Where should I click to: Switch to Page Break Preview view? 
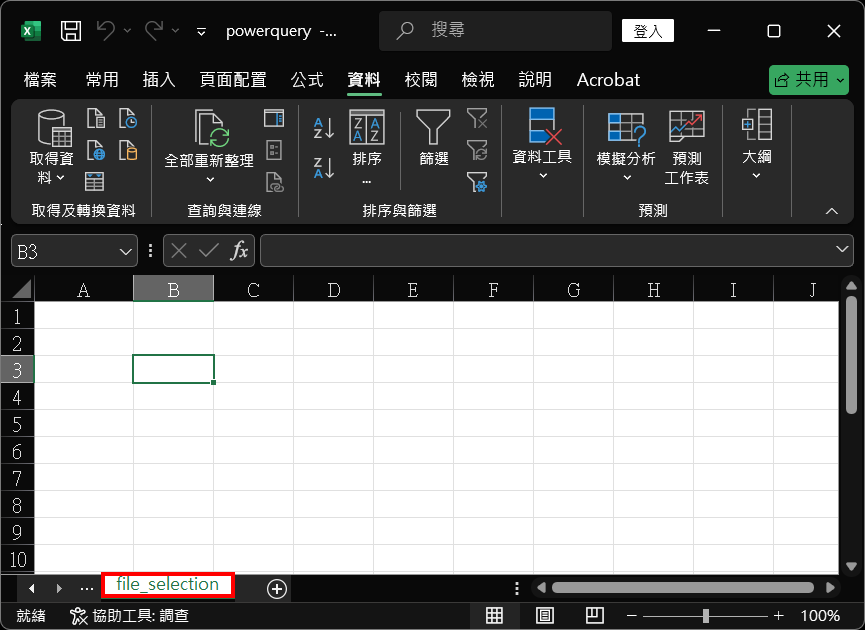click(595, 615)
